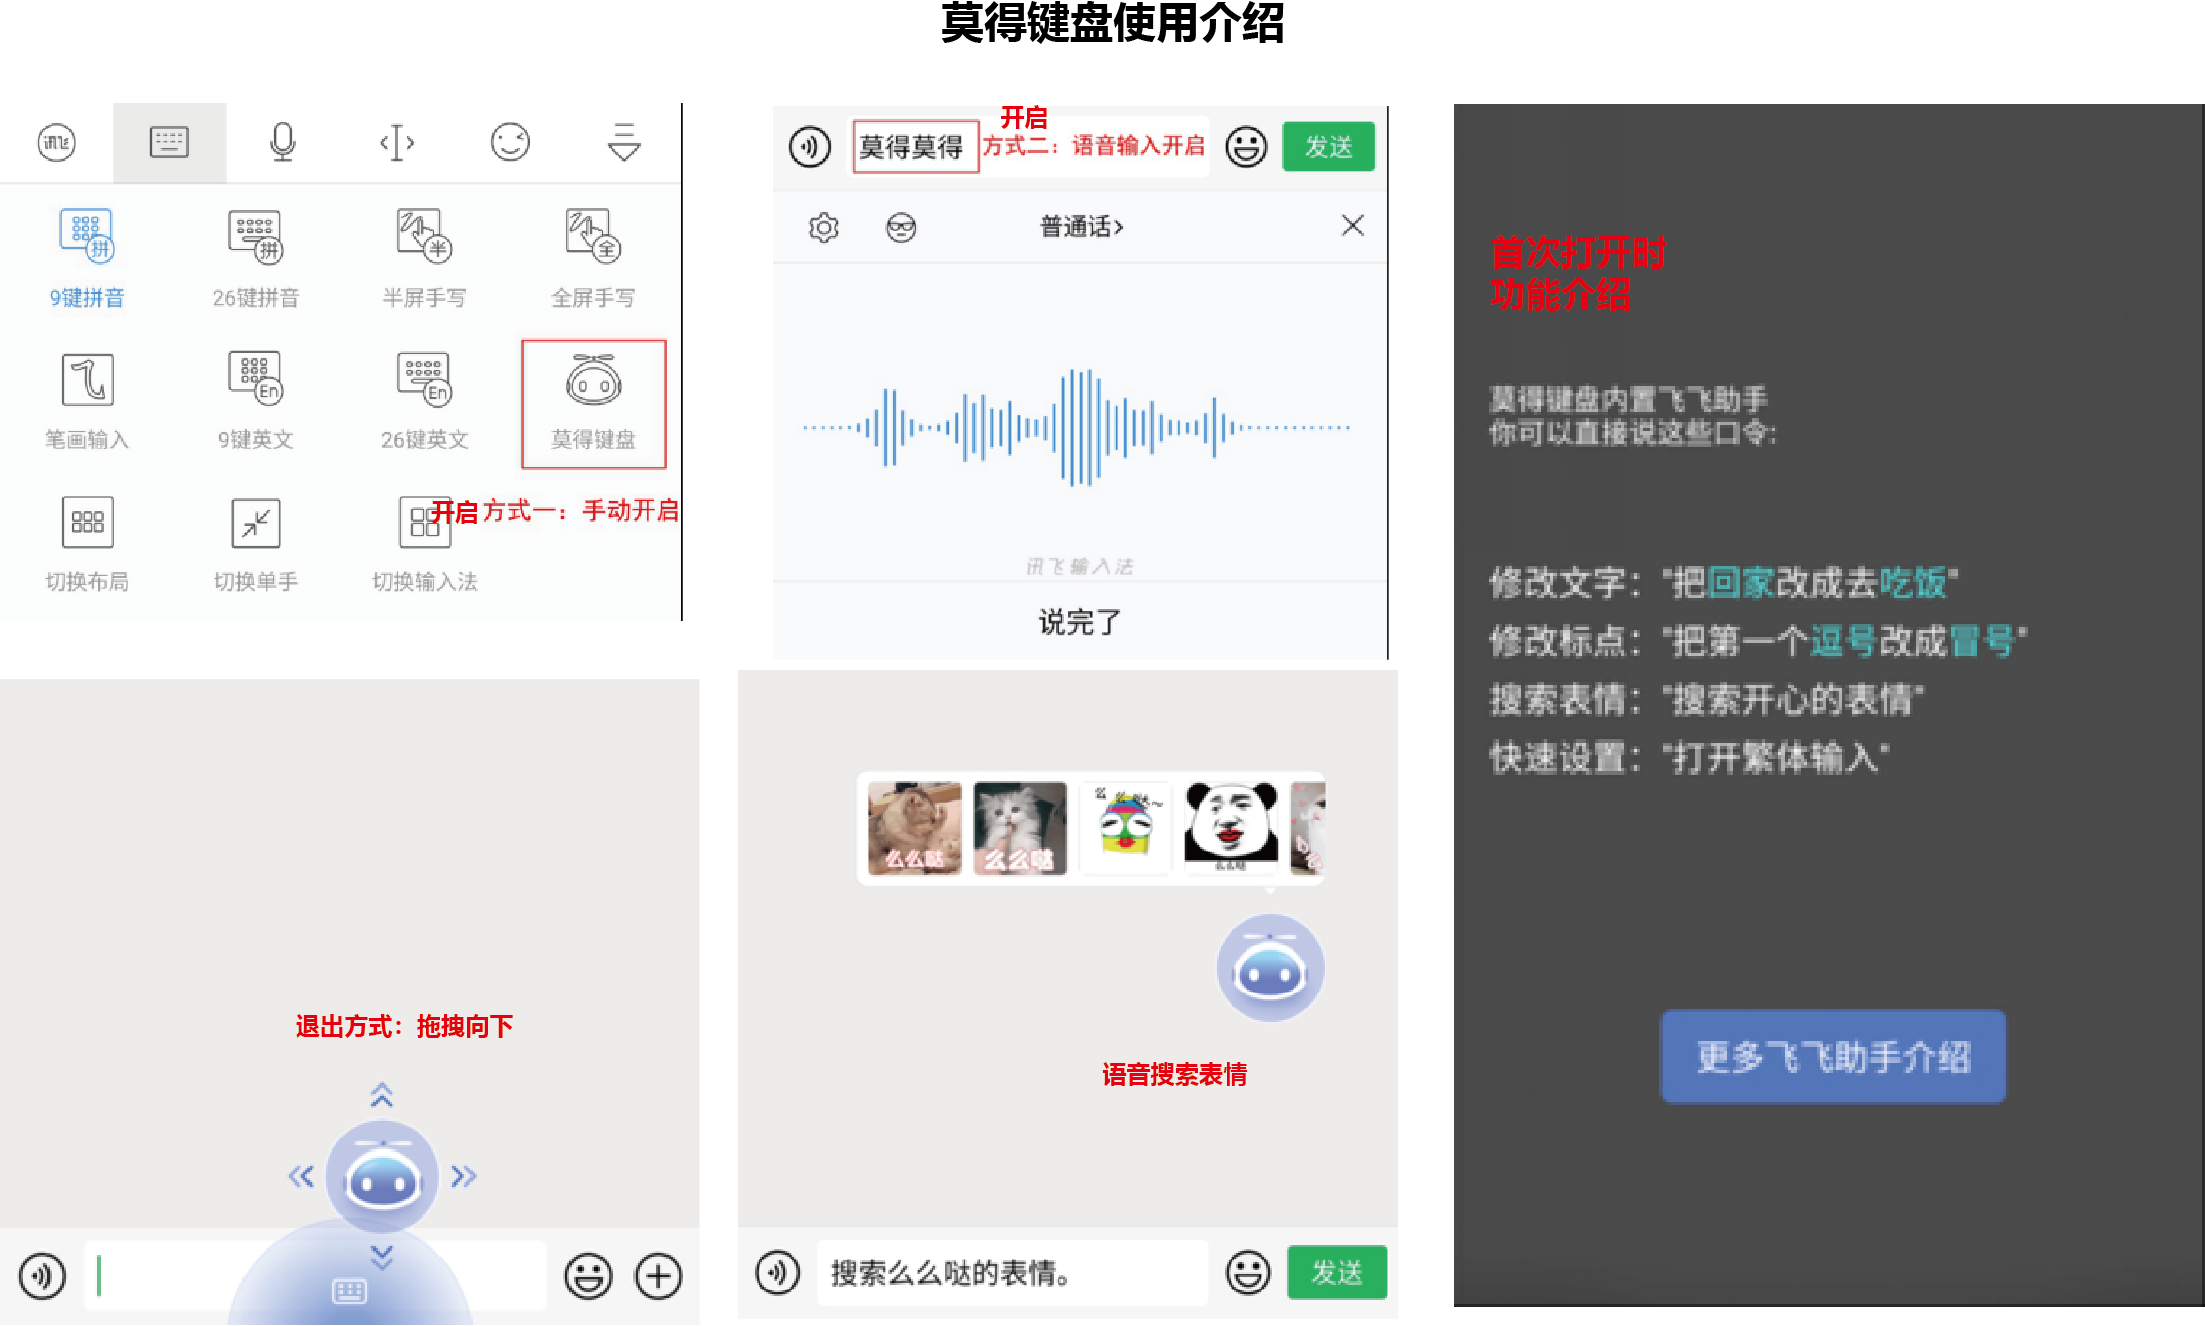Click the 莫得莫得 text input field

(1031, 147)
